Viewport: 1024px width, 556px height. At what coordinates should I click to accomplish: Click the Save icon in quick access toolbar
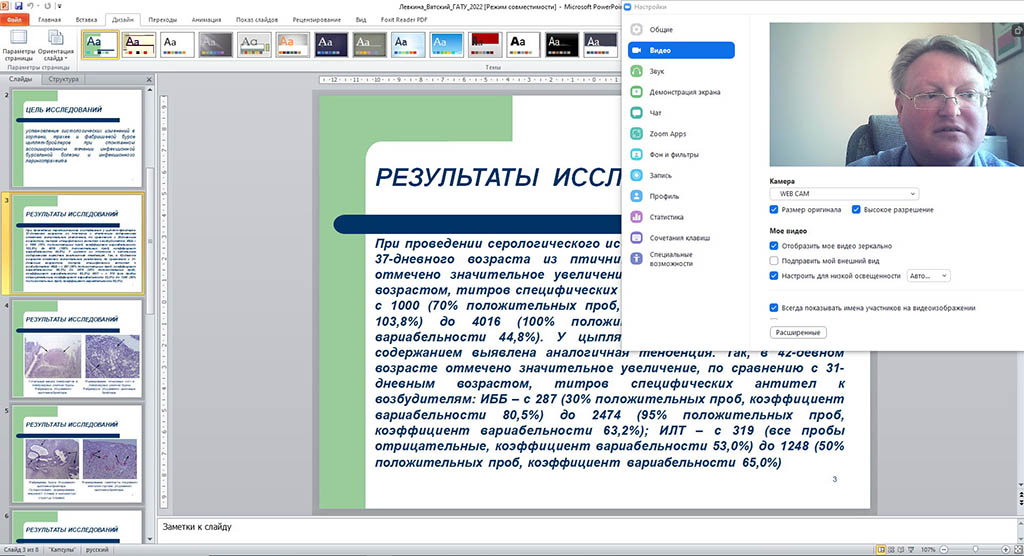point(18,6)
